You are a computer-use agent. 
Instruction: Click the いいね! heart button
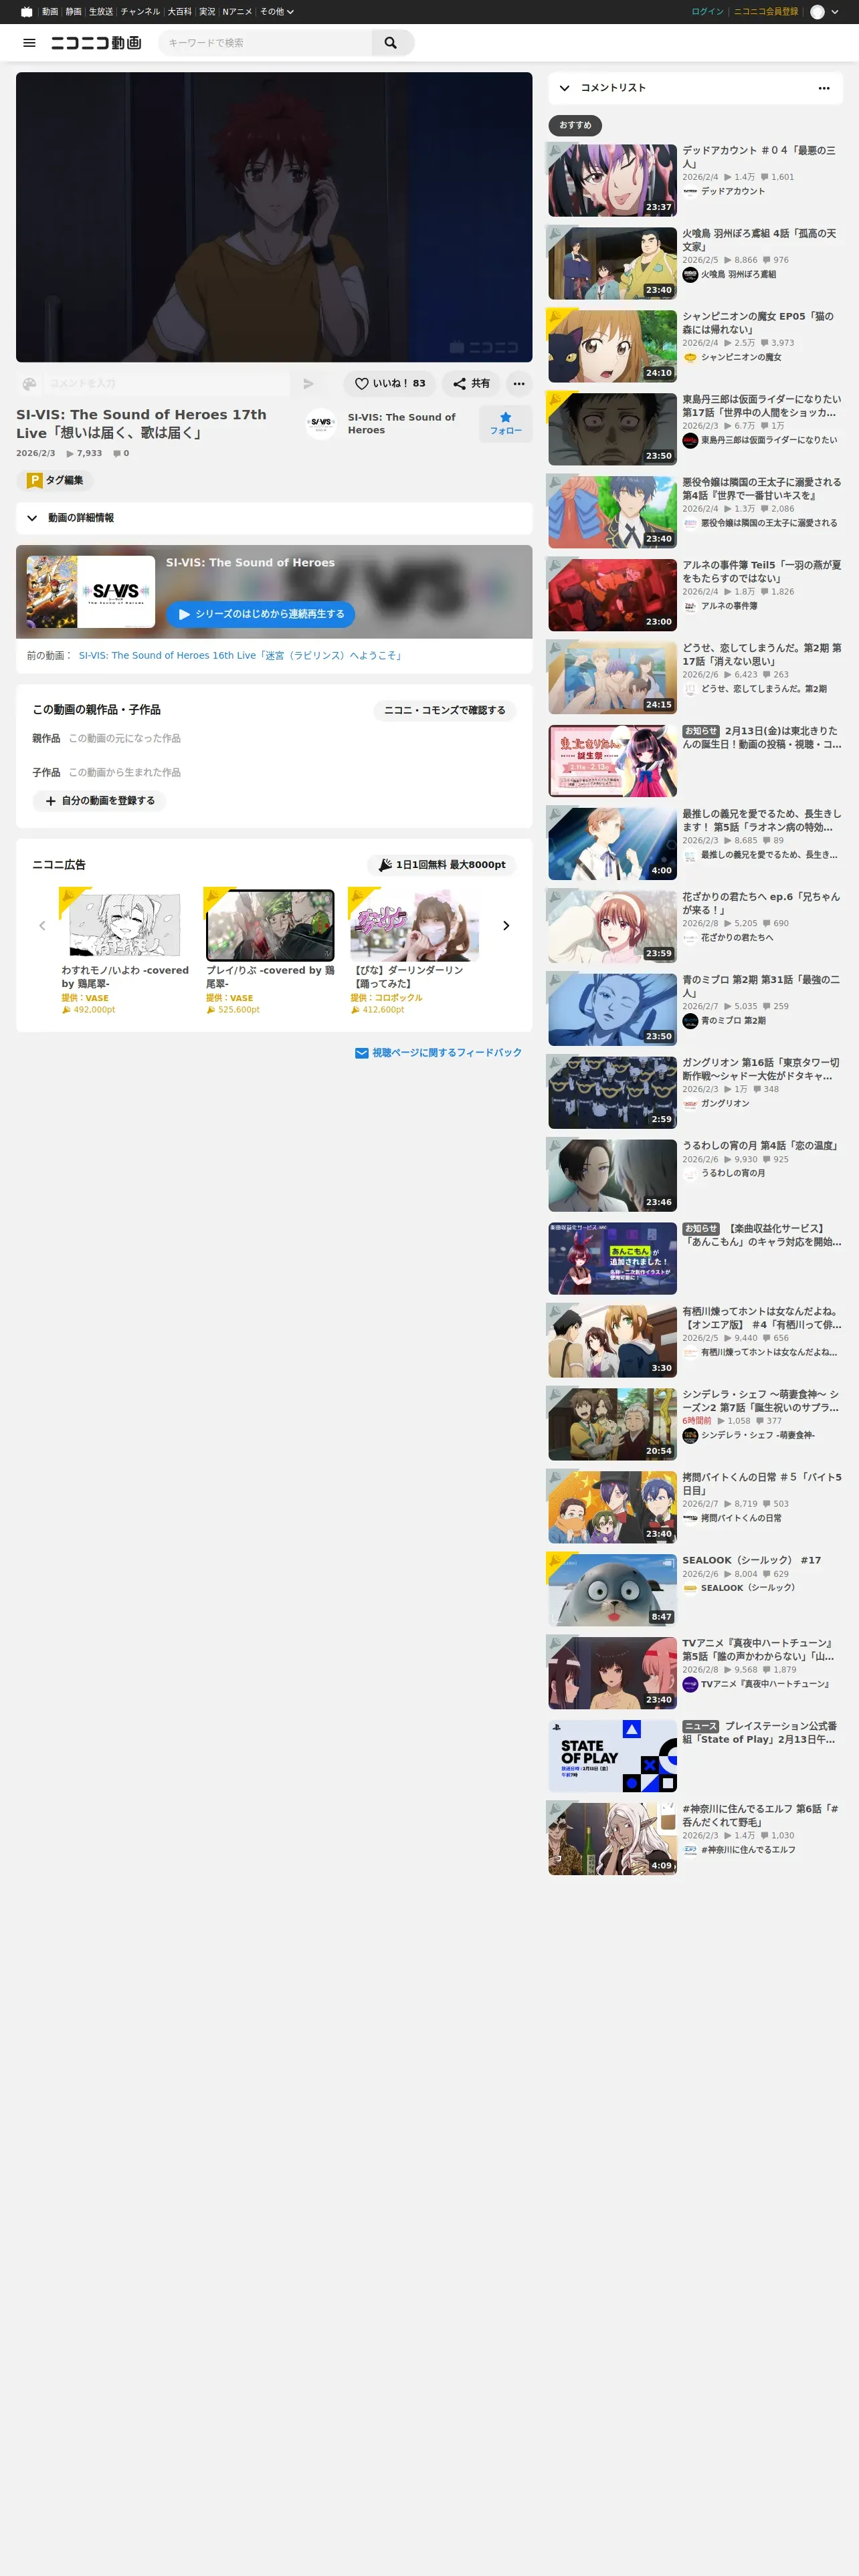pyautogui.click(x=390, y=383)
